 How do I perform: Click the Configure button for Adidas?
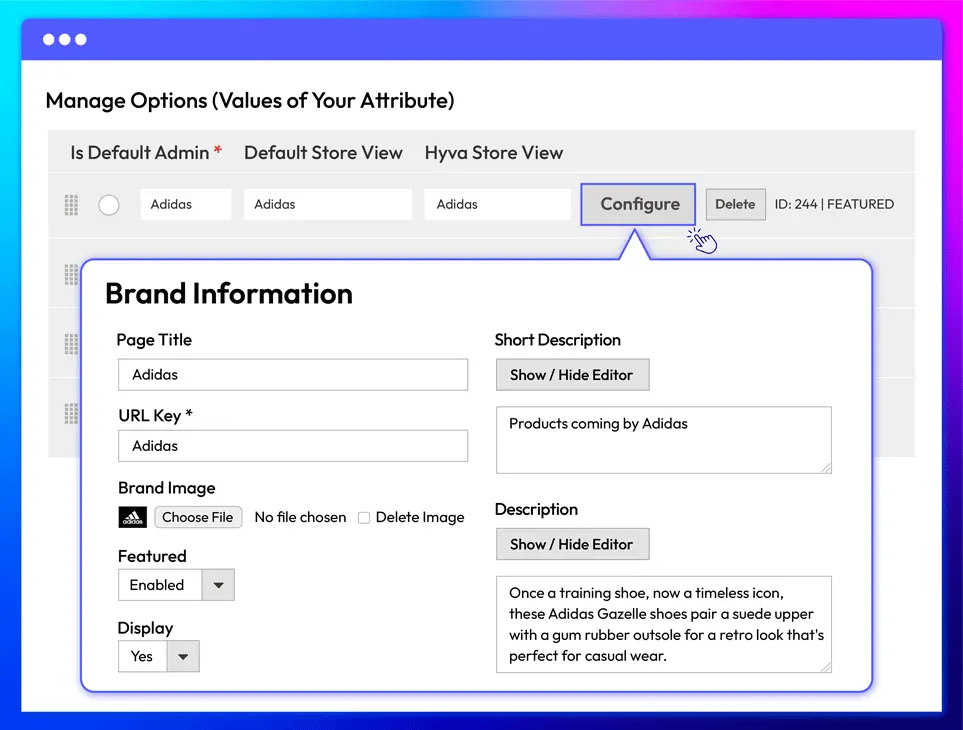638,204
